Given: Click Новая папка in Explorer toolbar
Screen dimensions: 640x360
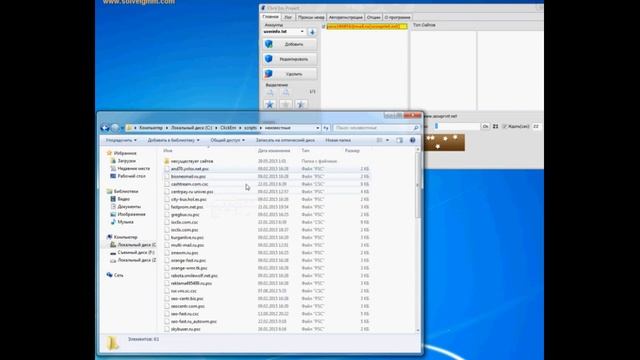Looking at the screenshot, I should (338, 140).
